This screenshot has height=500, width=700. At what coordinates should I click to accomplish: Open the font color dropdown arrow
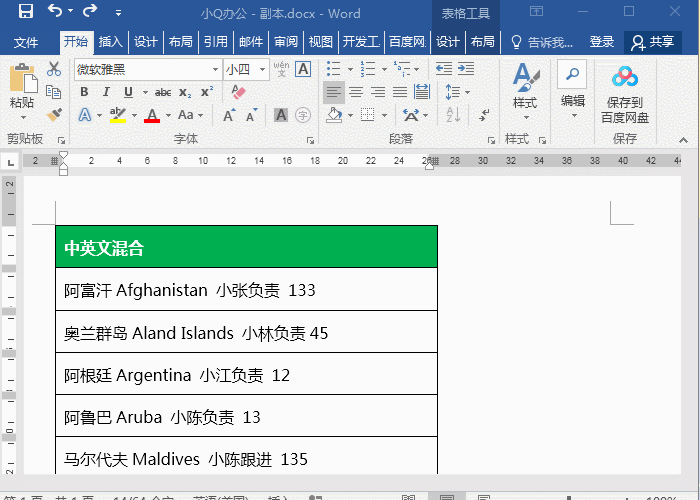[x=168, y=115]
